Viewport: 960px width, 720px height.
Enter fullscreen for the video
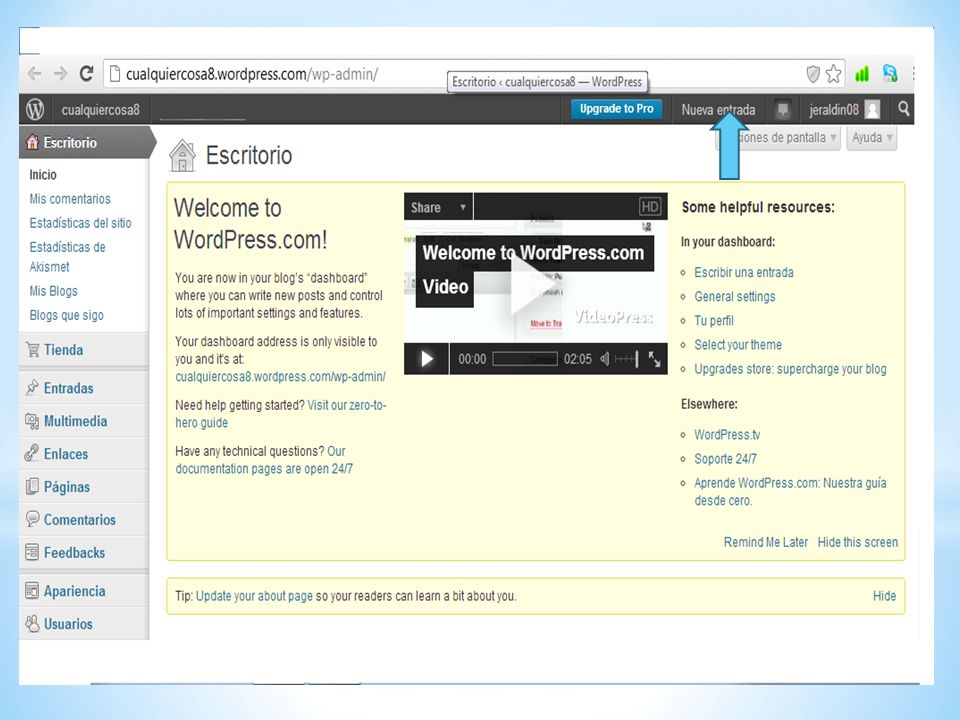(x=654, y=359)
